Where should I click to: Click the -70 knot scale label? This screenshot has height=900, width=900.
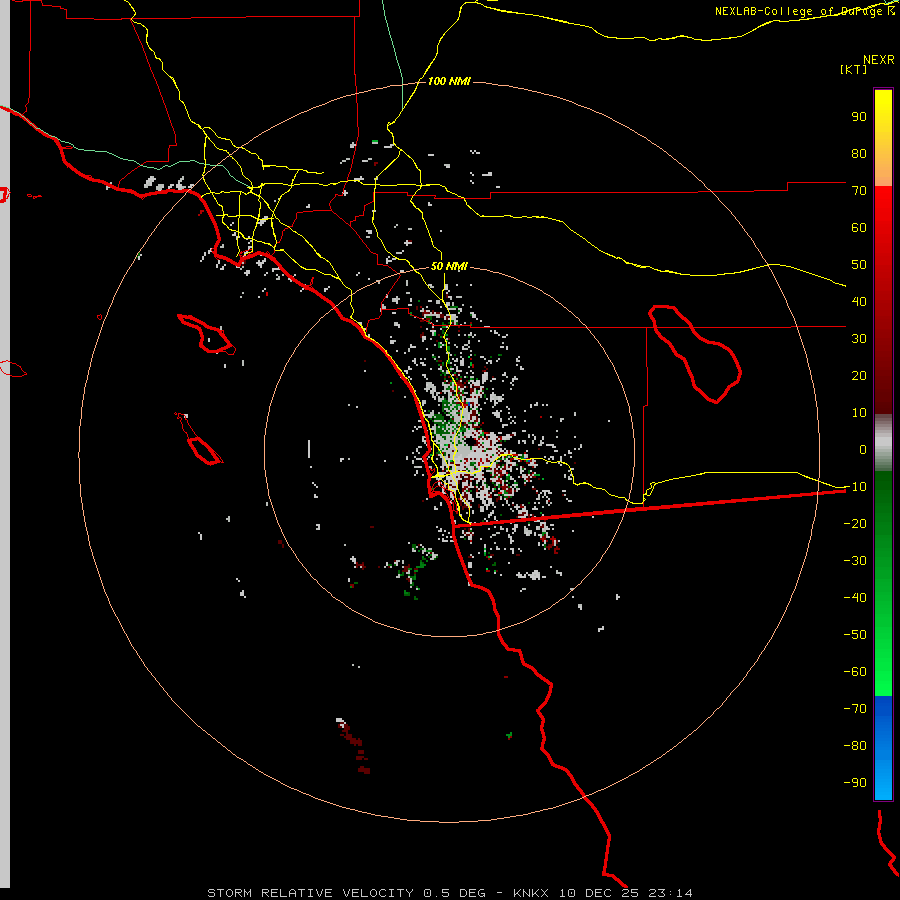pos(855,708)
